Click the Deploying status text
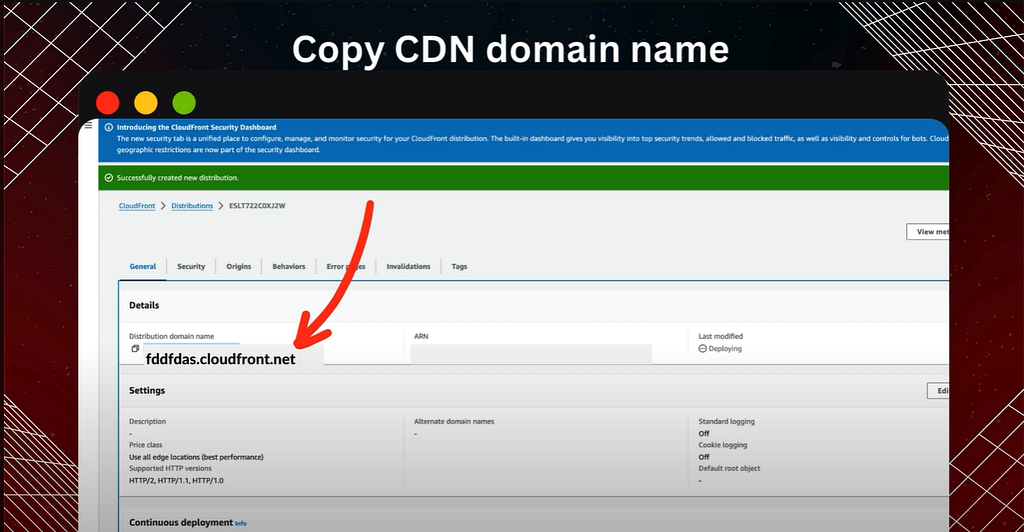The height and width of the screenshot is (532, 1024). [725, 349]
